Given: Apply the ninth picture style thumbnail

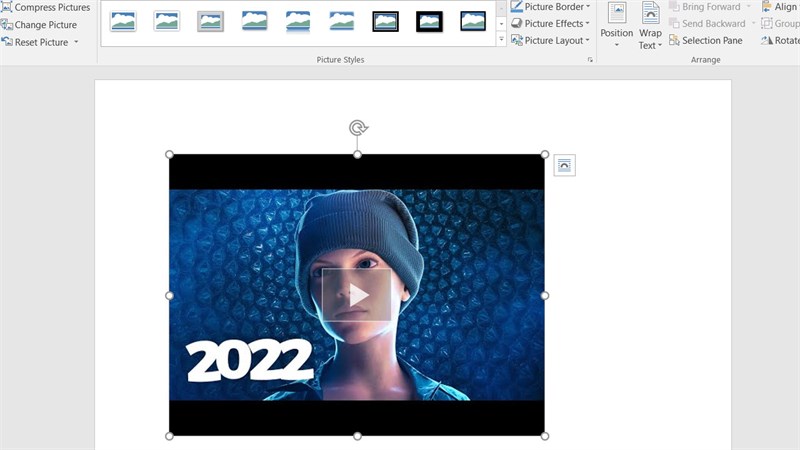Looking at the screenshot, I should (x=473, y=21).
